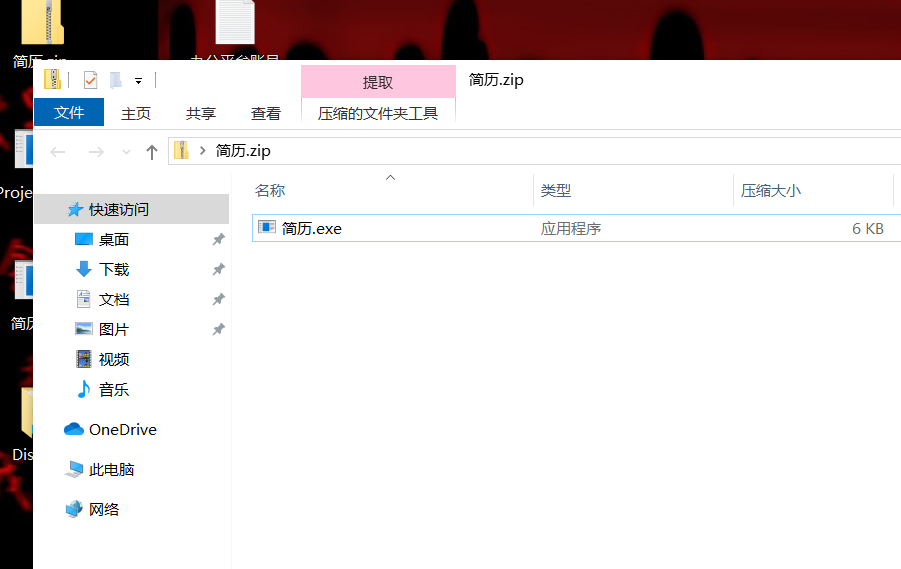The image size is (901, 569).
Task: Sort files by the 名称 column header
Action: (270, 190)
